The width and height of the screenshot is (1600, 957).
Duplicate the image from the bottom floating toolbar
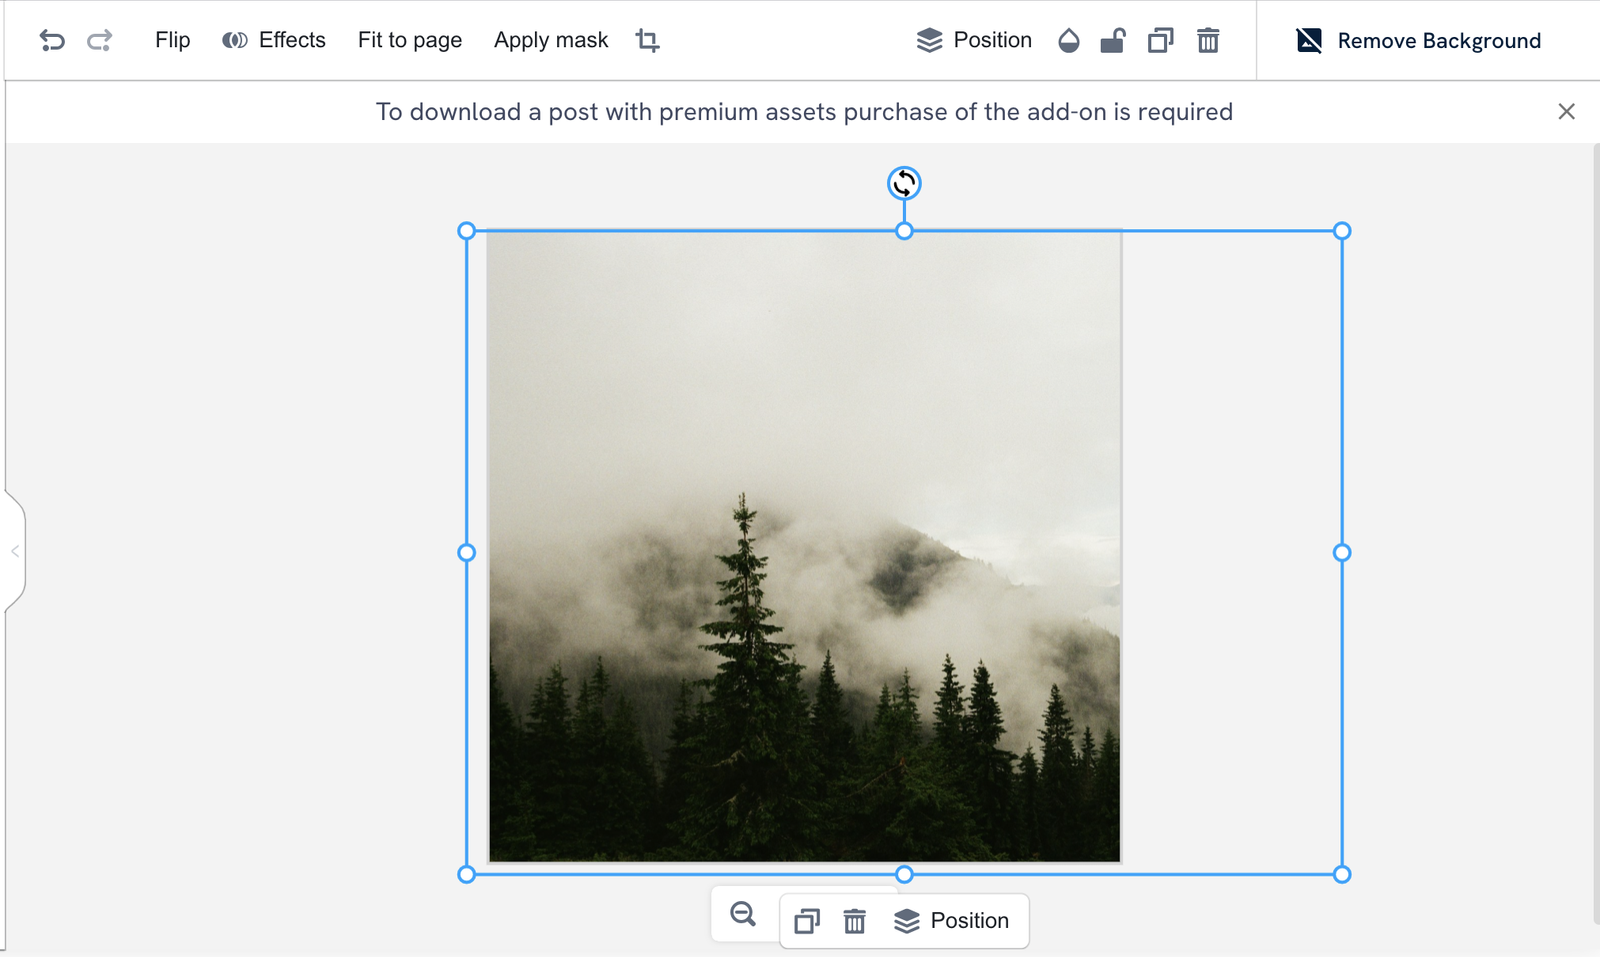pos(806,920)
